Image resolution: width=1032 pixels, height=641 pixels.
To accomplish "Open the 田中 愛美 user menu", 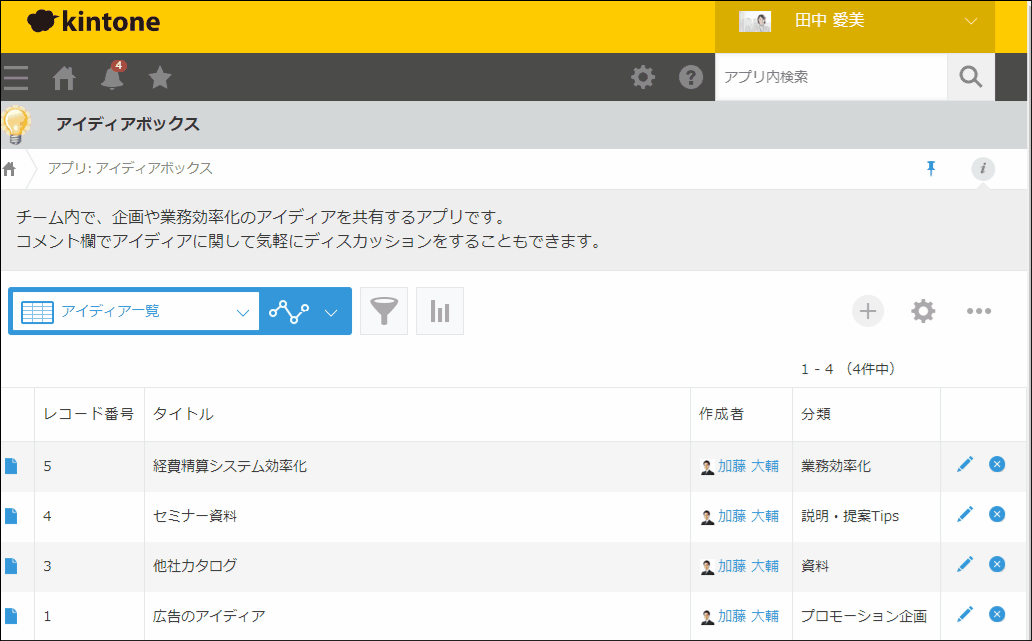I will pyautogui.click(x=855, y=21).
